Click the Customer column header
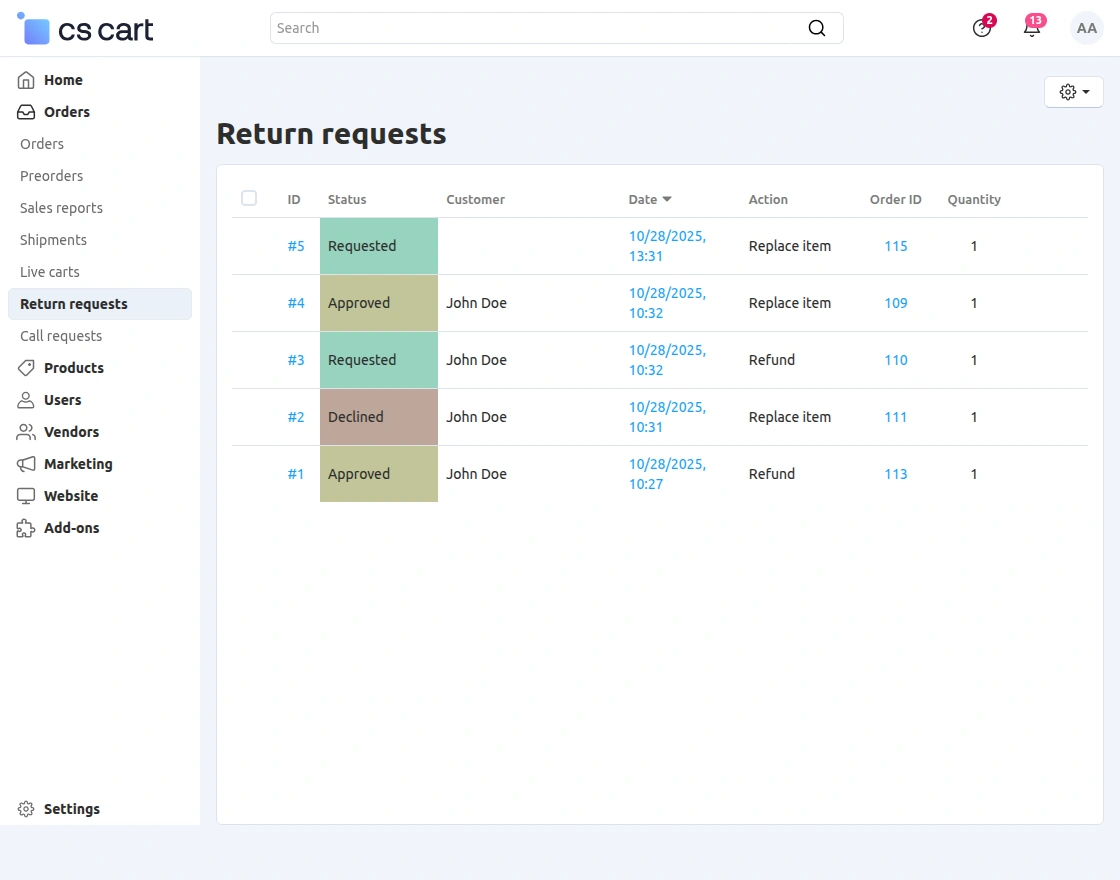This screenshot has width=1120, height=880. 475,199
